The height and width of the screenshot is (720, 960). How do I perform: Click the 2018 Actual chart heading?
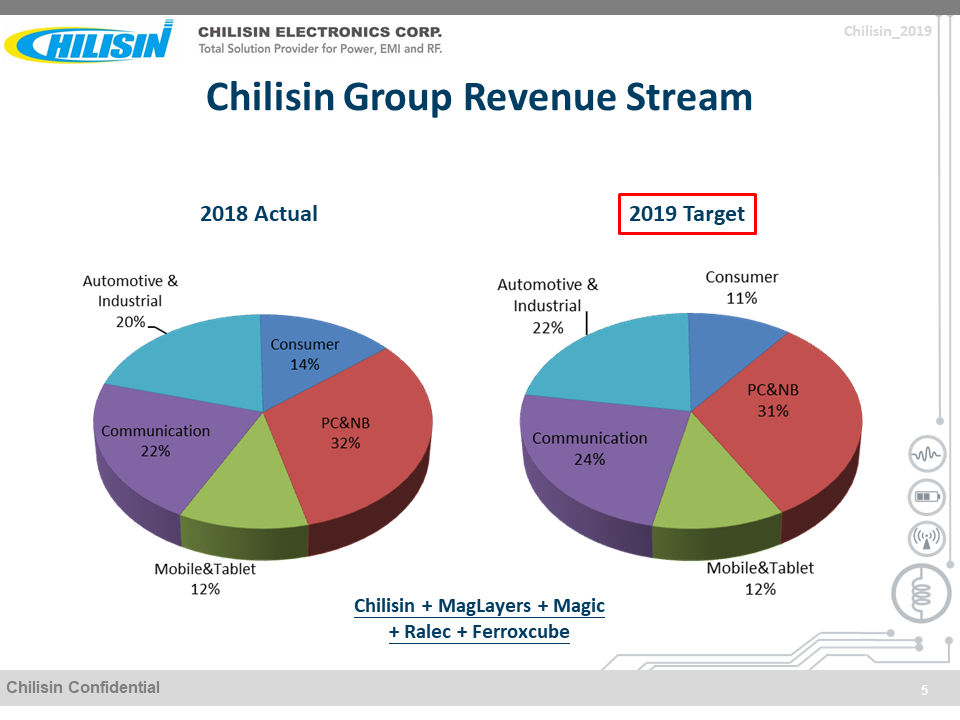259,214
